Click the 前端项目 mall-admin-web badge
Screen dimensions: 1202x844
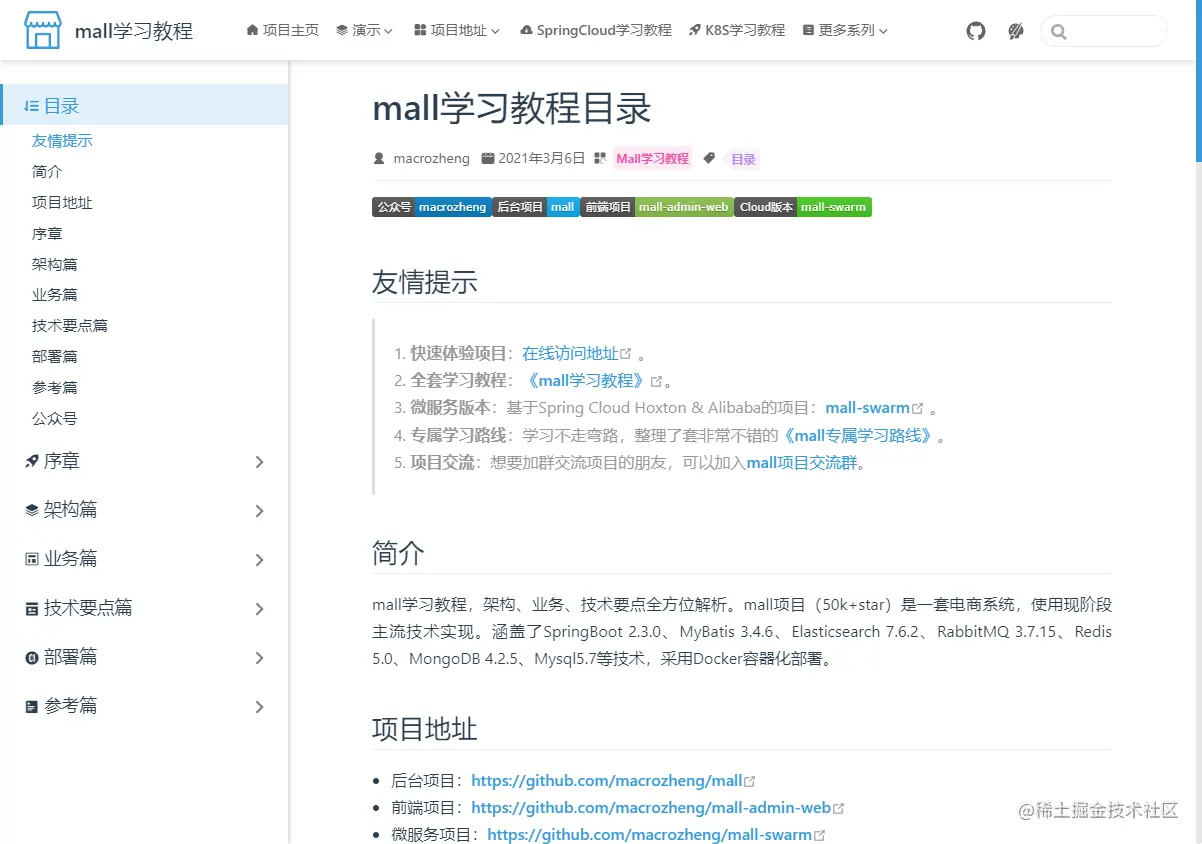click(x=657, y=207)
